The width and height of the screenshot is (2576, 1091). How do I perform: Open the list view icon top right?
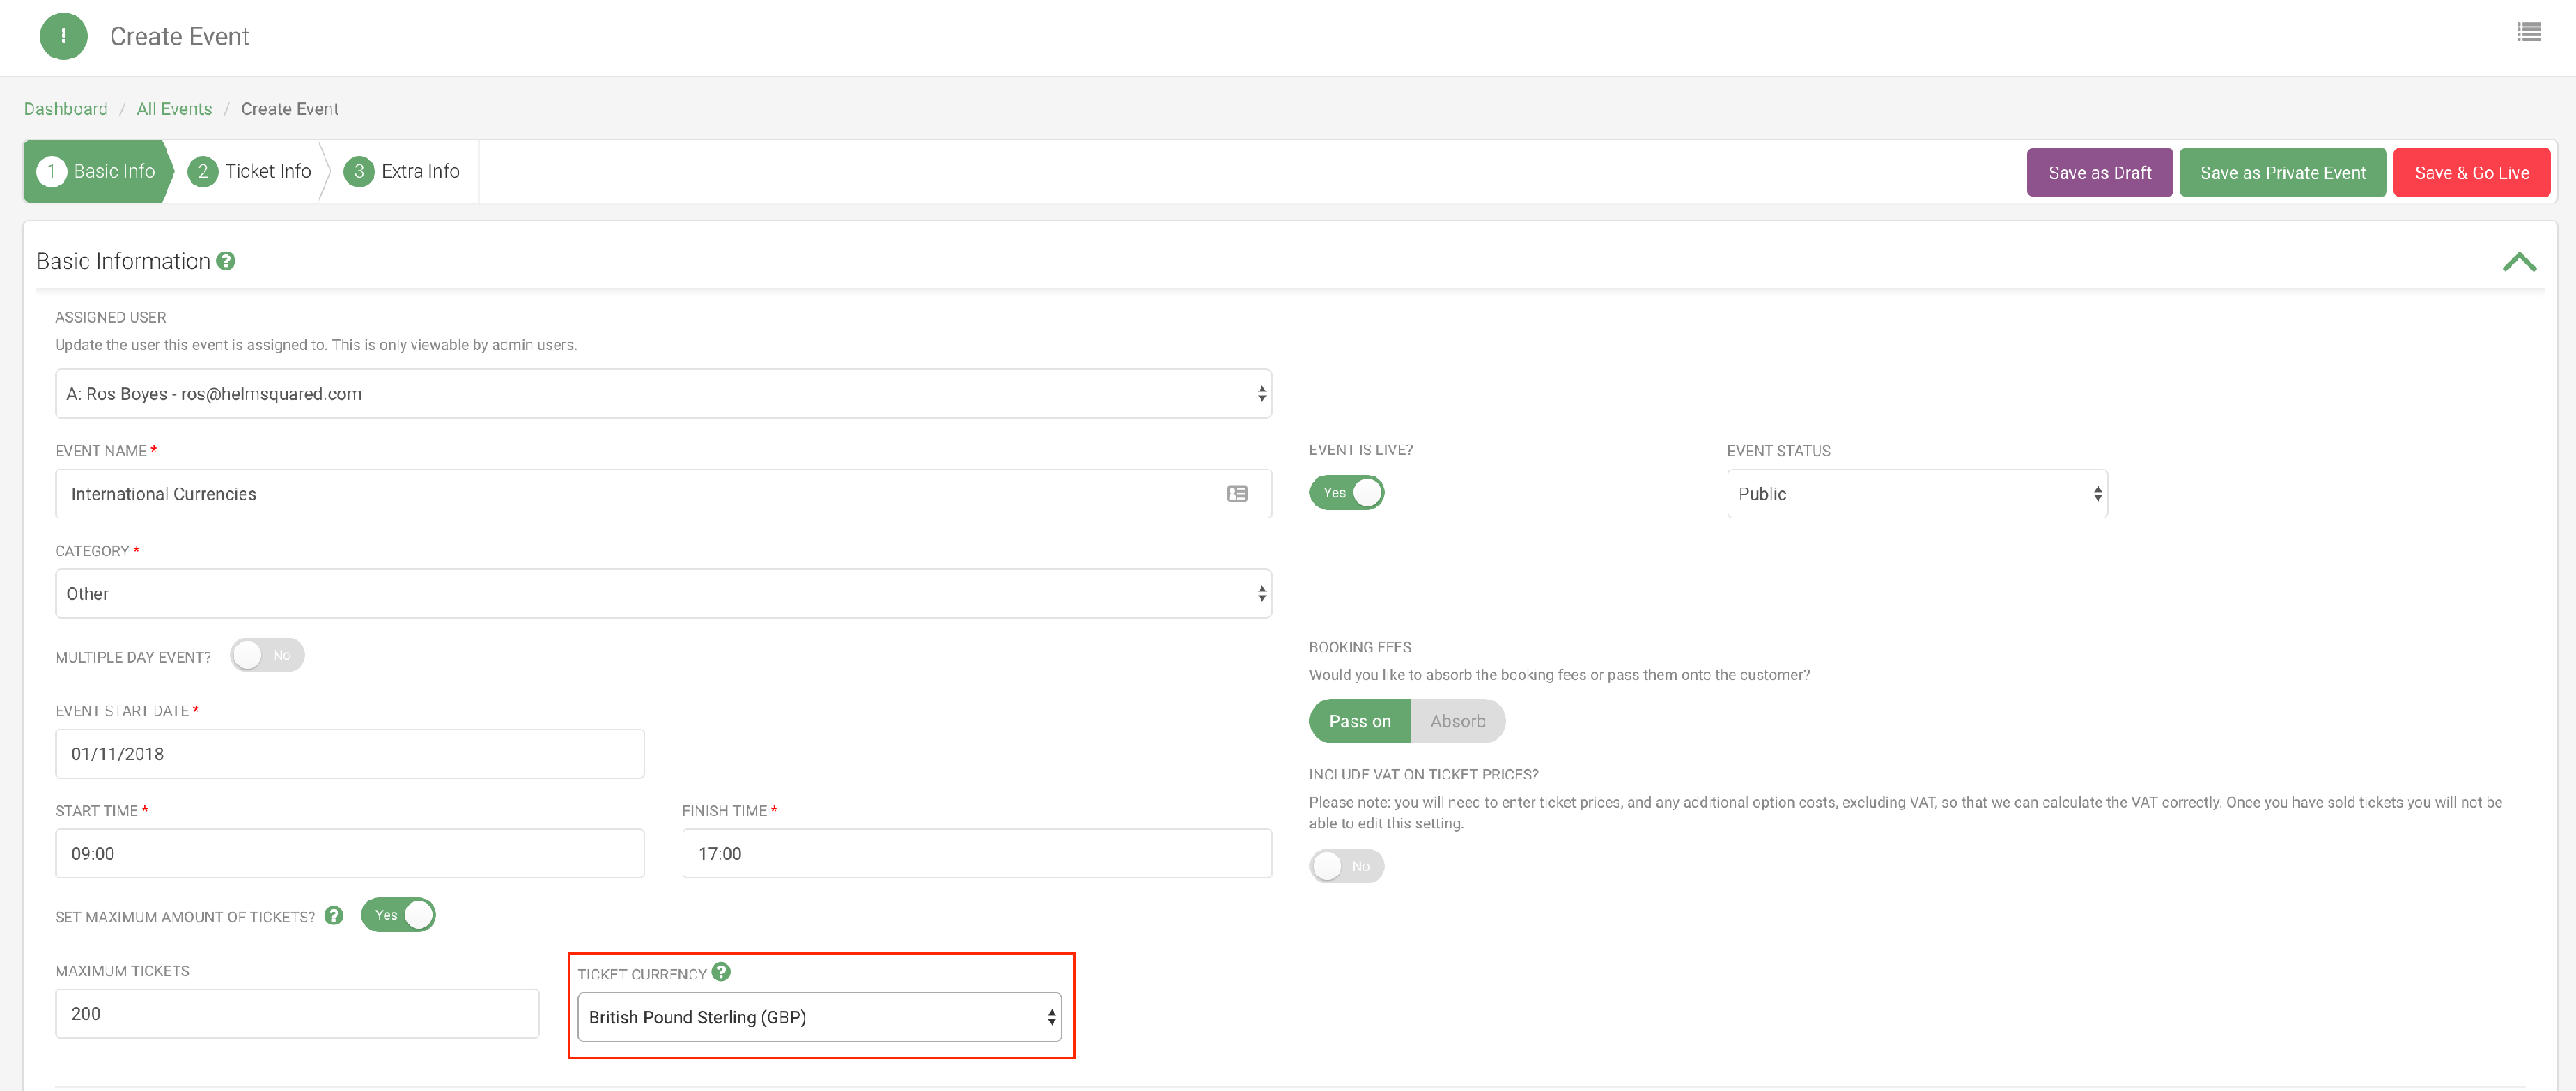click(x=2528, y=33)
